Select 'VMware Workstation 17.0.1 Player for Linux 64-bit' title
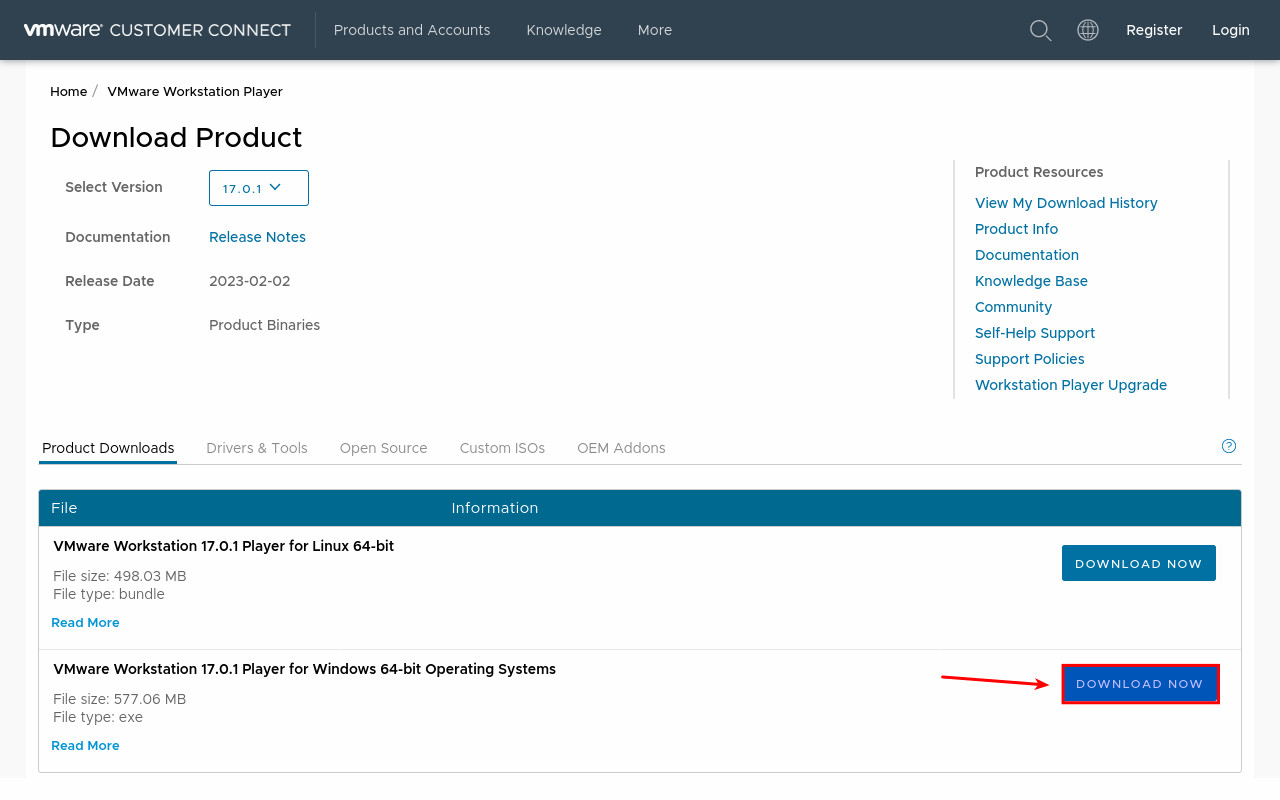Viewport: 1280px width, 800px height. 223,546
